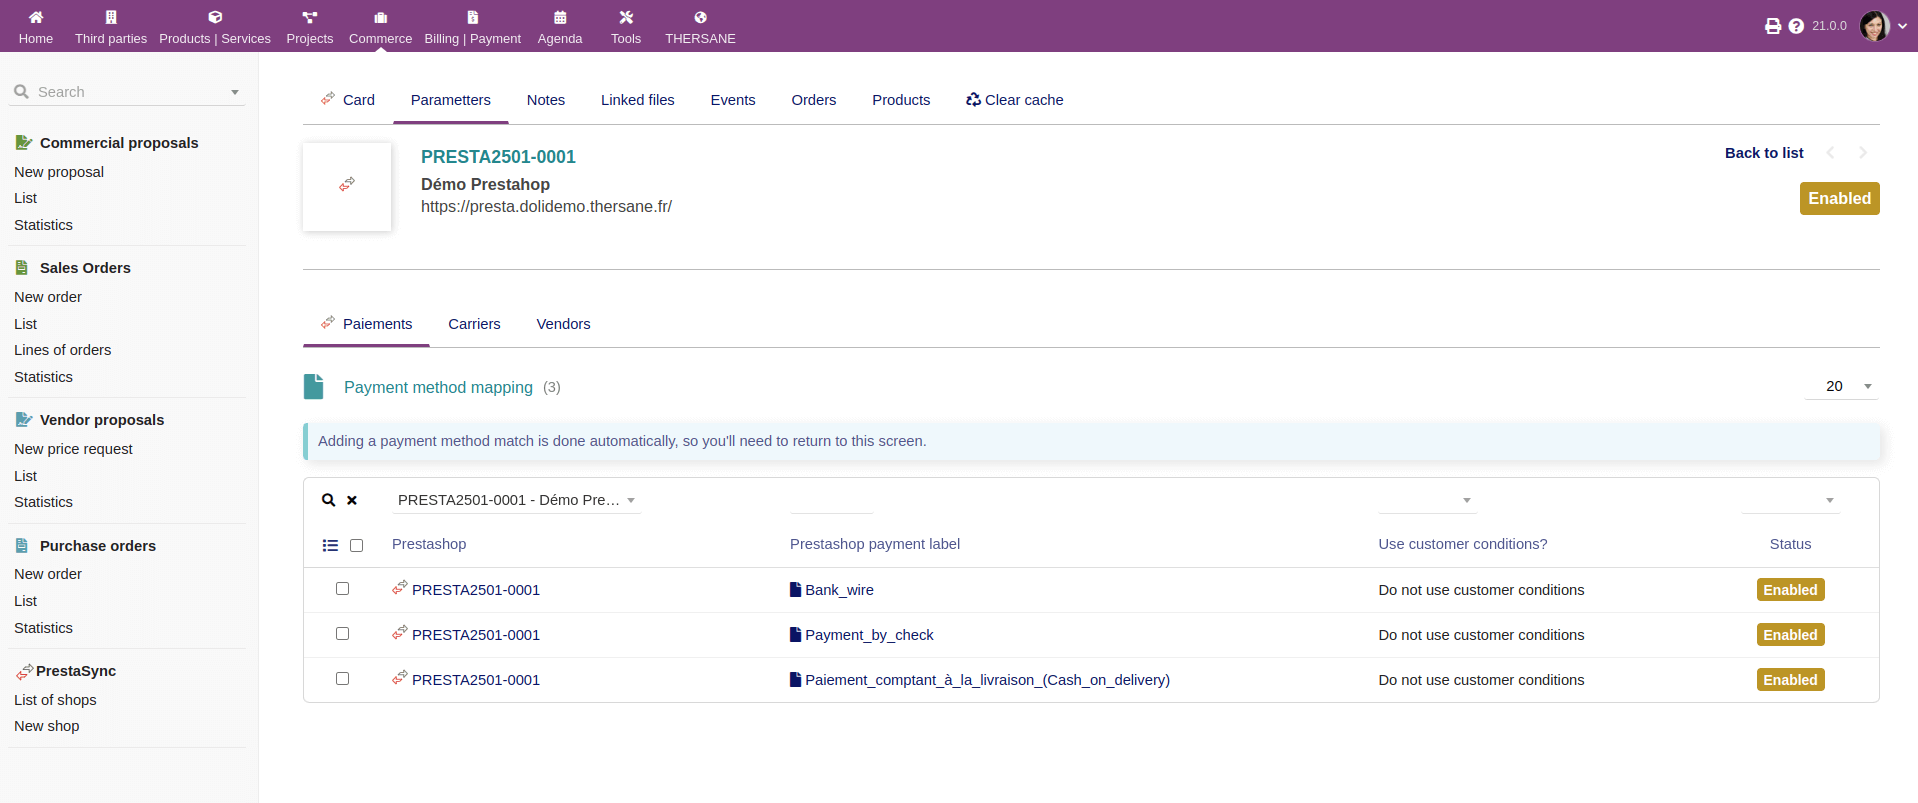Image resolution: width=1918 pixels, height=803 pixels.
Task: Check the Bank_wire row checkbox
Action: click(342, 589)
